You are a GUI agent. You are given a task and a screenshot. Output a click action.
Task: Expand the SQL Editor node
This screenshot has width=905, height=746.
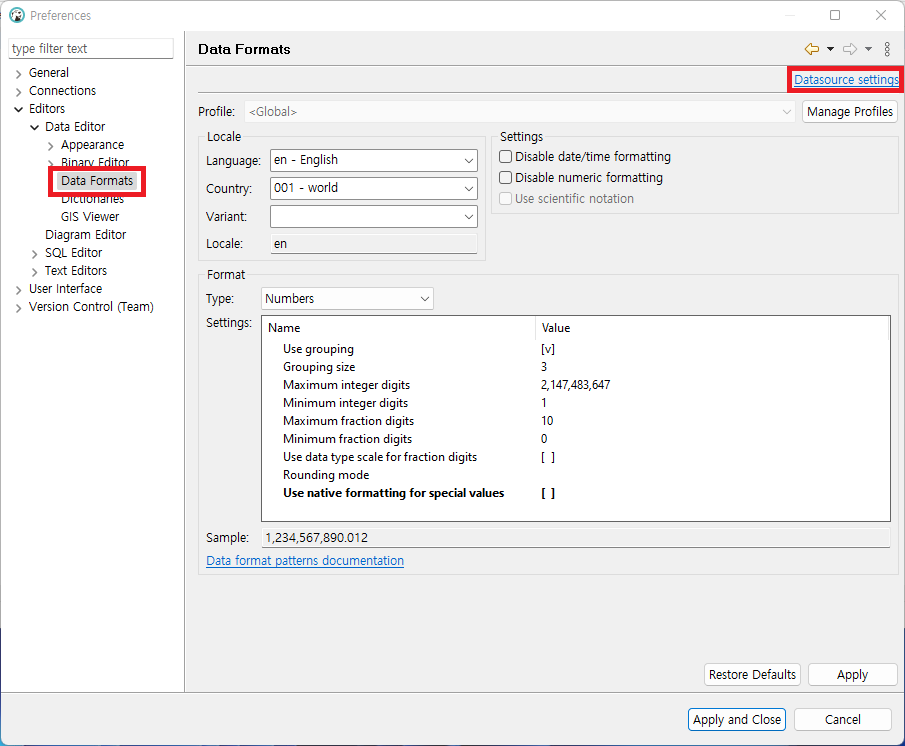point(35,253)
